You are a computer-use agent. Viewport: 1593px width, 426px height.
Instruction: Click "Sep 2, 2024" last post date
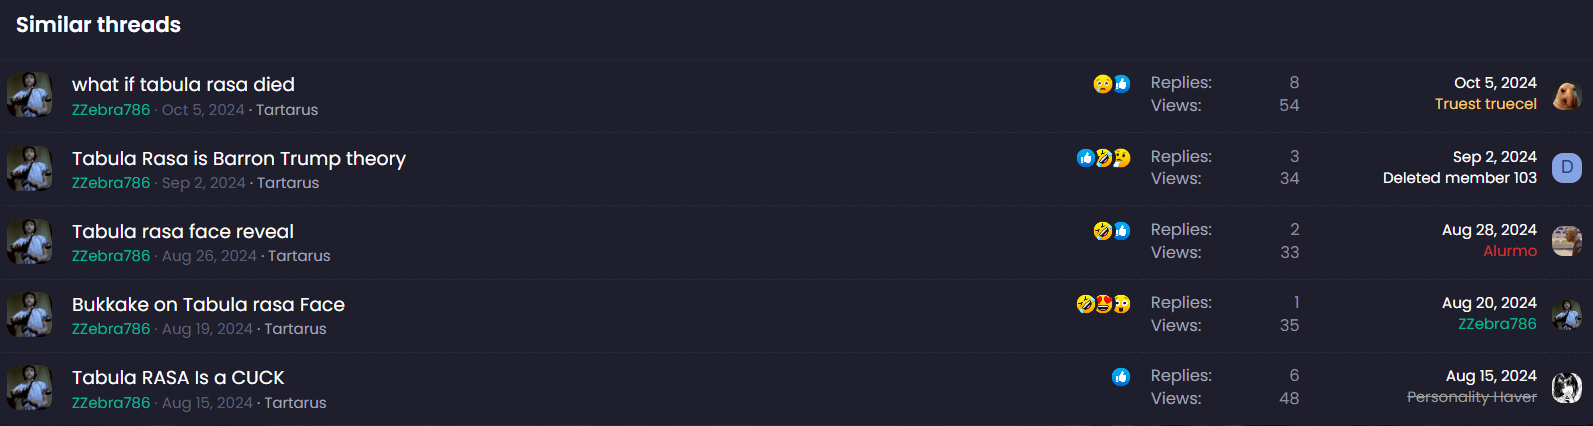click(1494, 157)
